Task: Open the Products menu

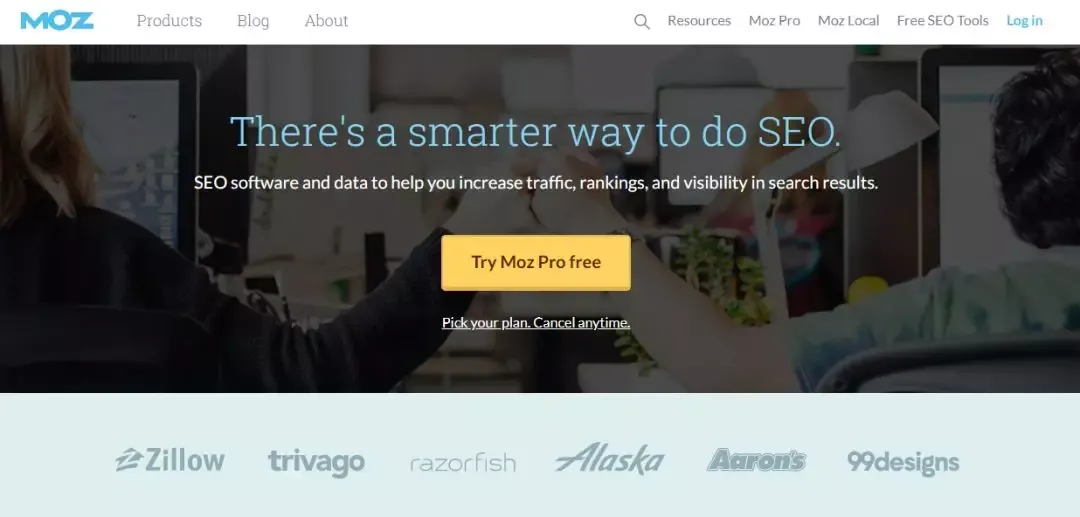Action: point(169,21)
